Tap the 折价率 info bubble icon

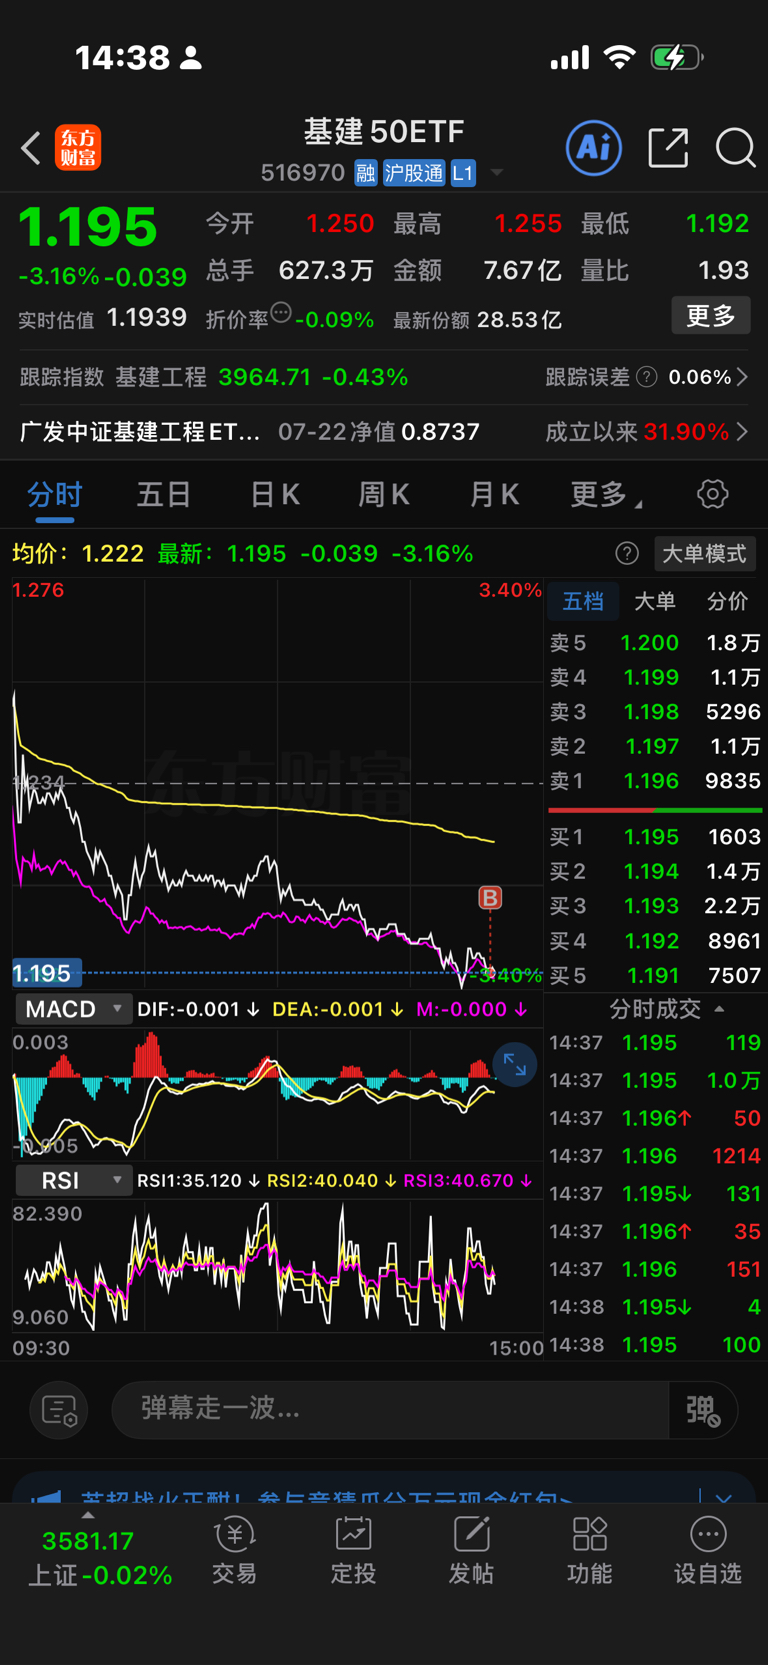coord(281,313)
